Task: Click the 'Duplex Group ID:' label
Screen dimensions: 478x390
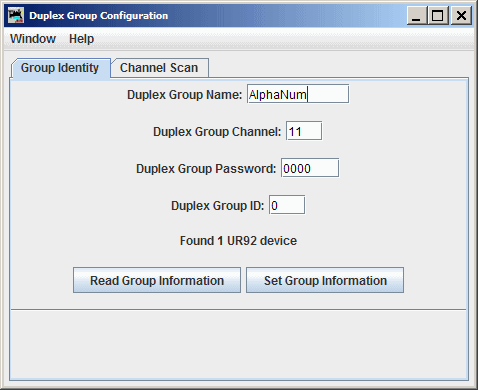Action: coord(217,206)
